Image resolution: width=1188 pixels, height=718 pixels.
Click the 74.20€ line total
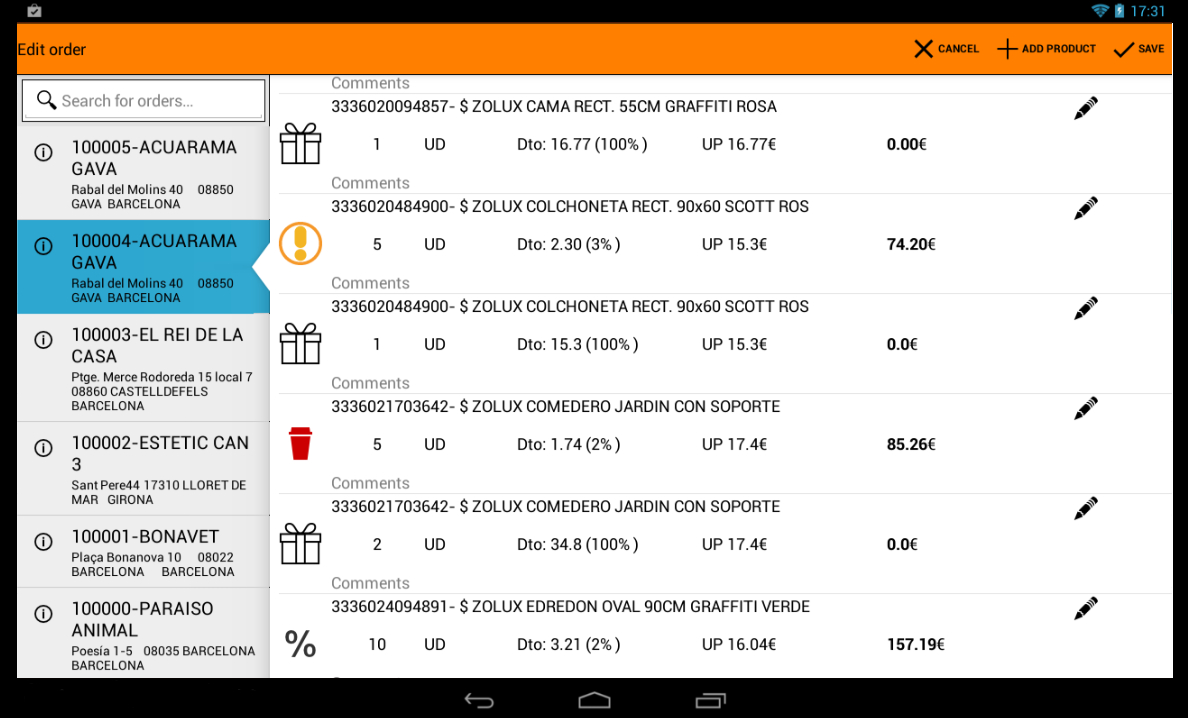pos(911,245)
